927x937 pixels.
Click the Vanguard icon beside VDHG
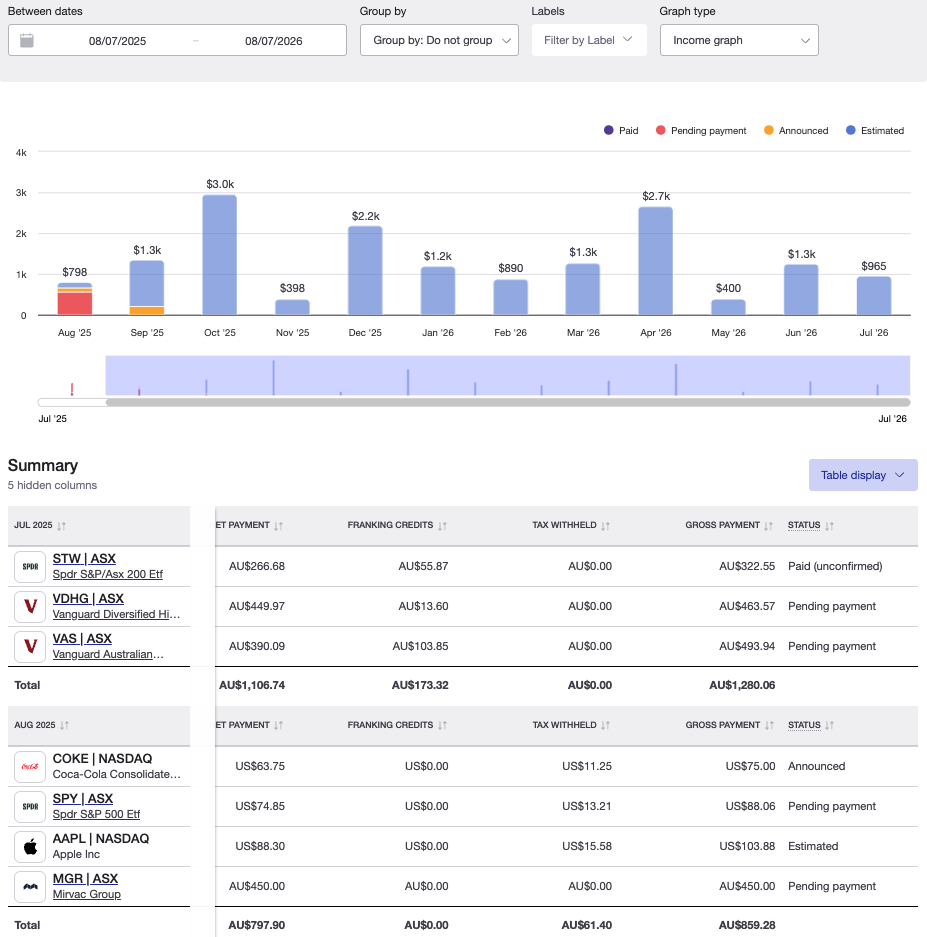click(30, 606)
